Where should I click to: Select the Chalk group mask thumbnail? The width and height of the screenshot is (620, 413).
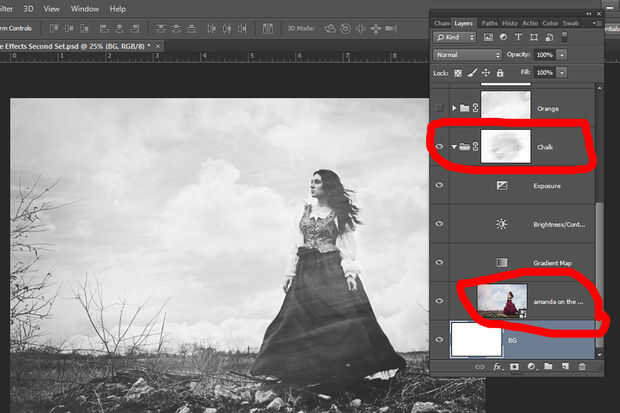[505, 146]
